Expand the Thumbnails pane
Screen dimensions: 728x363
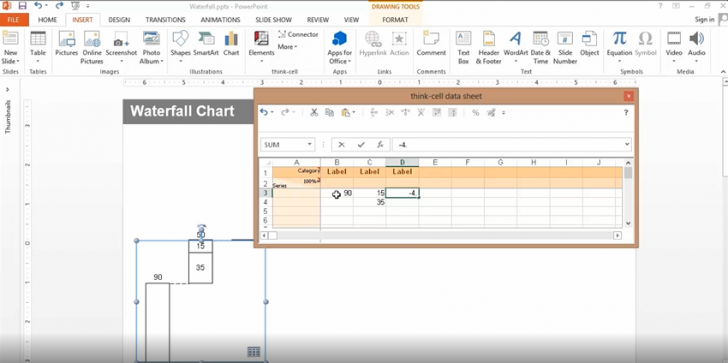7,90
